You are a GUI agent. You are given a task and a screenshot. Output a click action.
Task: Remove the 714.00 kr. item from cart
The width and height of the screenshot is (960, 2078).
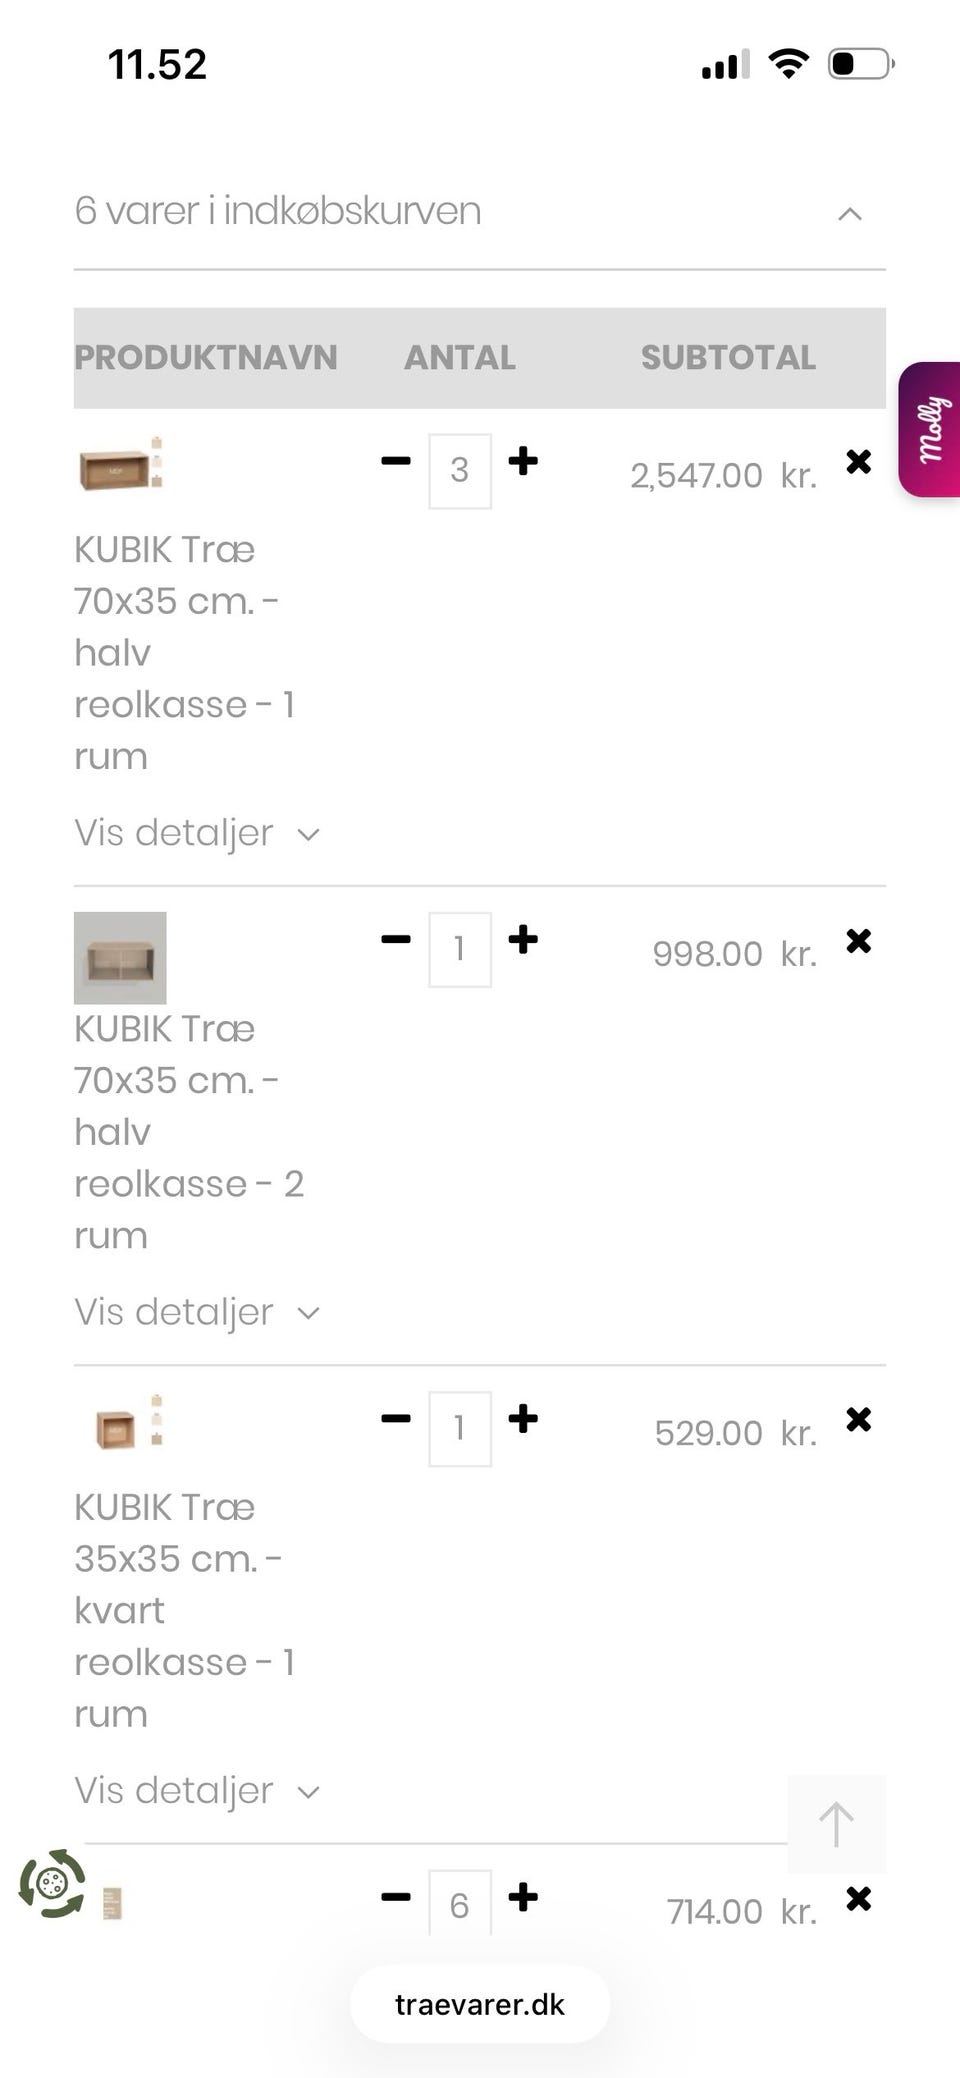[858, 1898]
